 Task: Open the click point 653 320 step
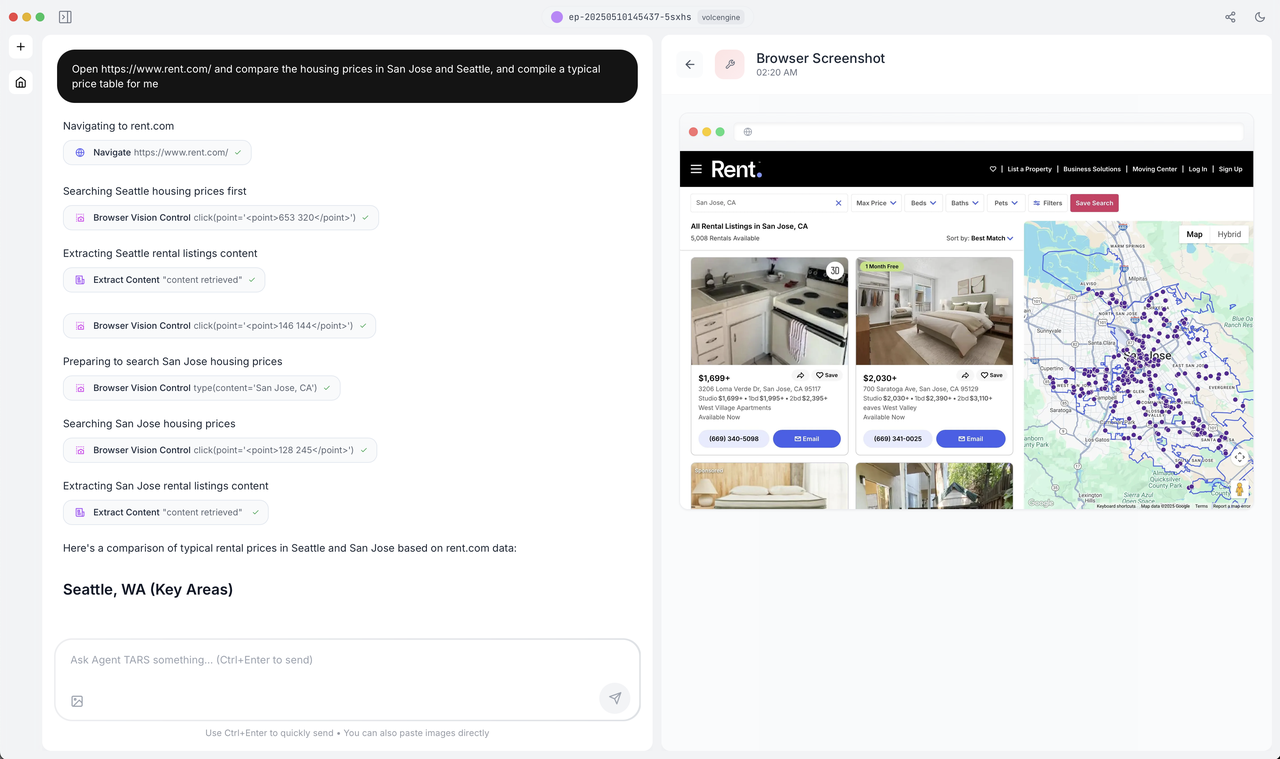(x=221, y=217)
